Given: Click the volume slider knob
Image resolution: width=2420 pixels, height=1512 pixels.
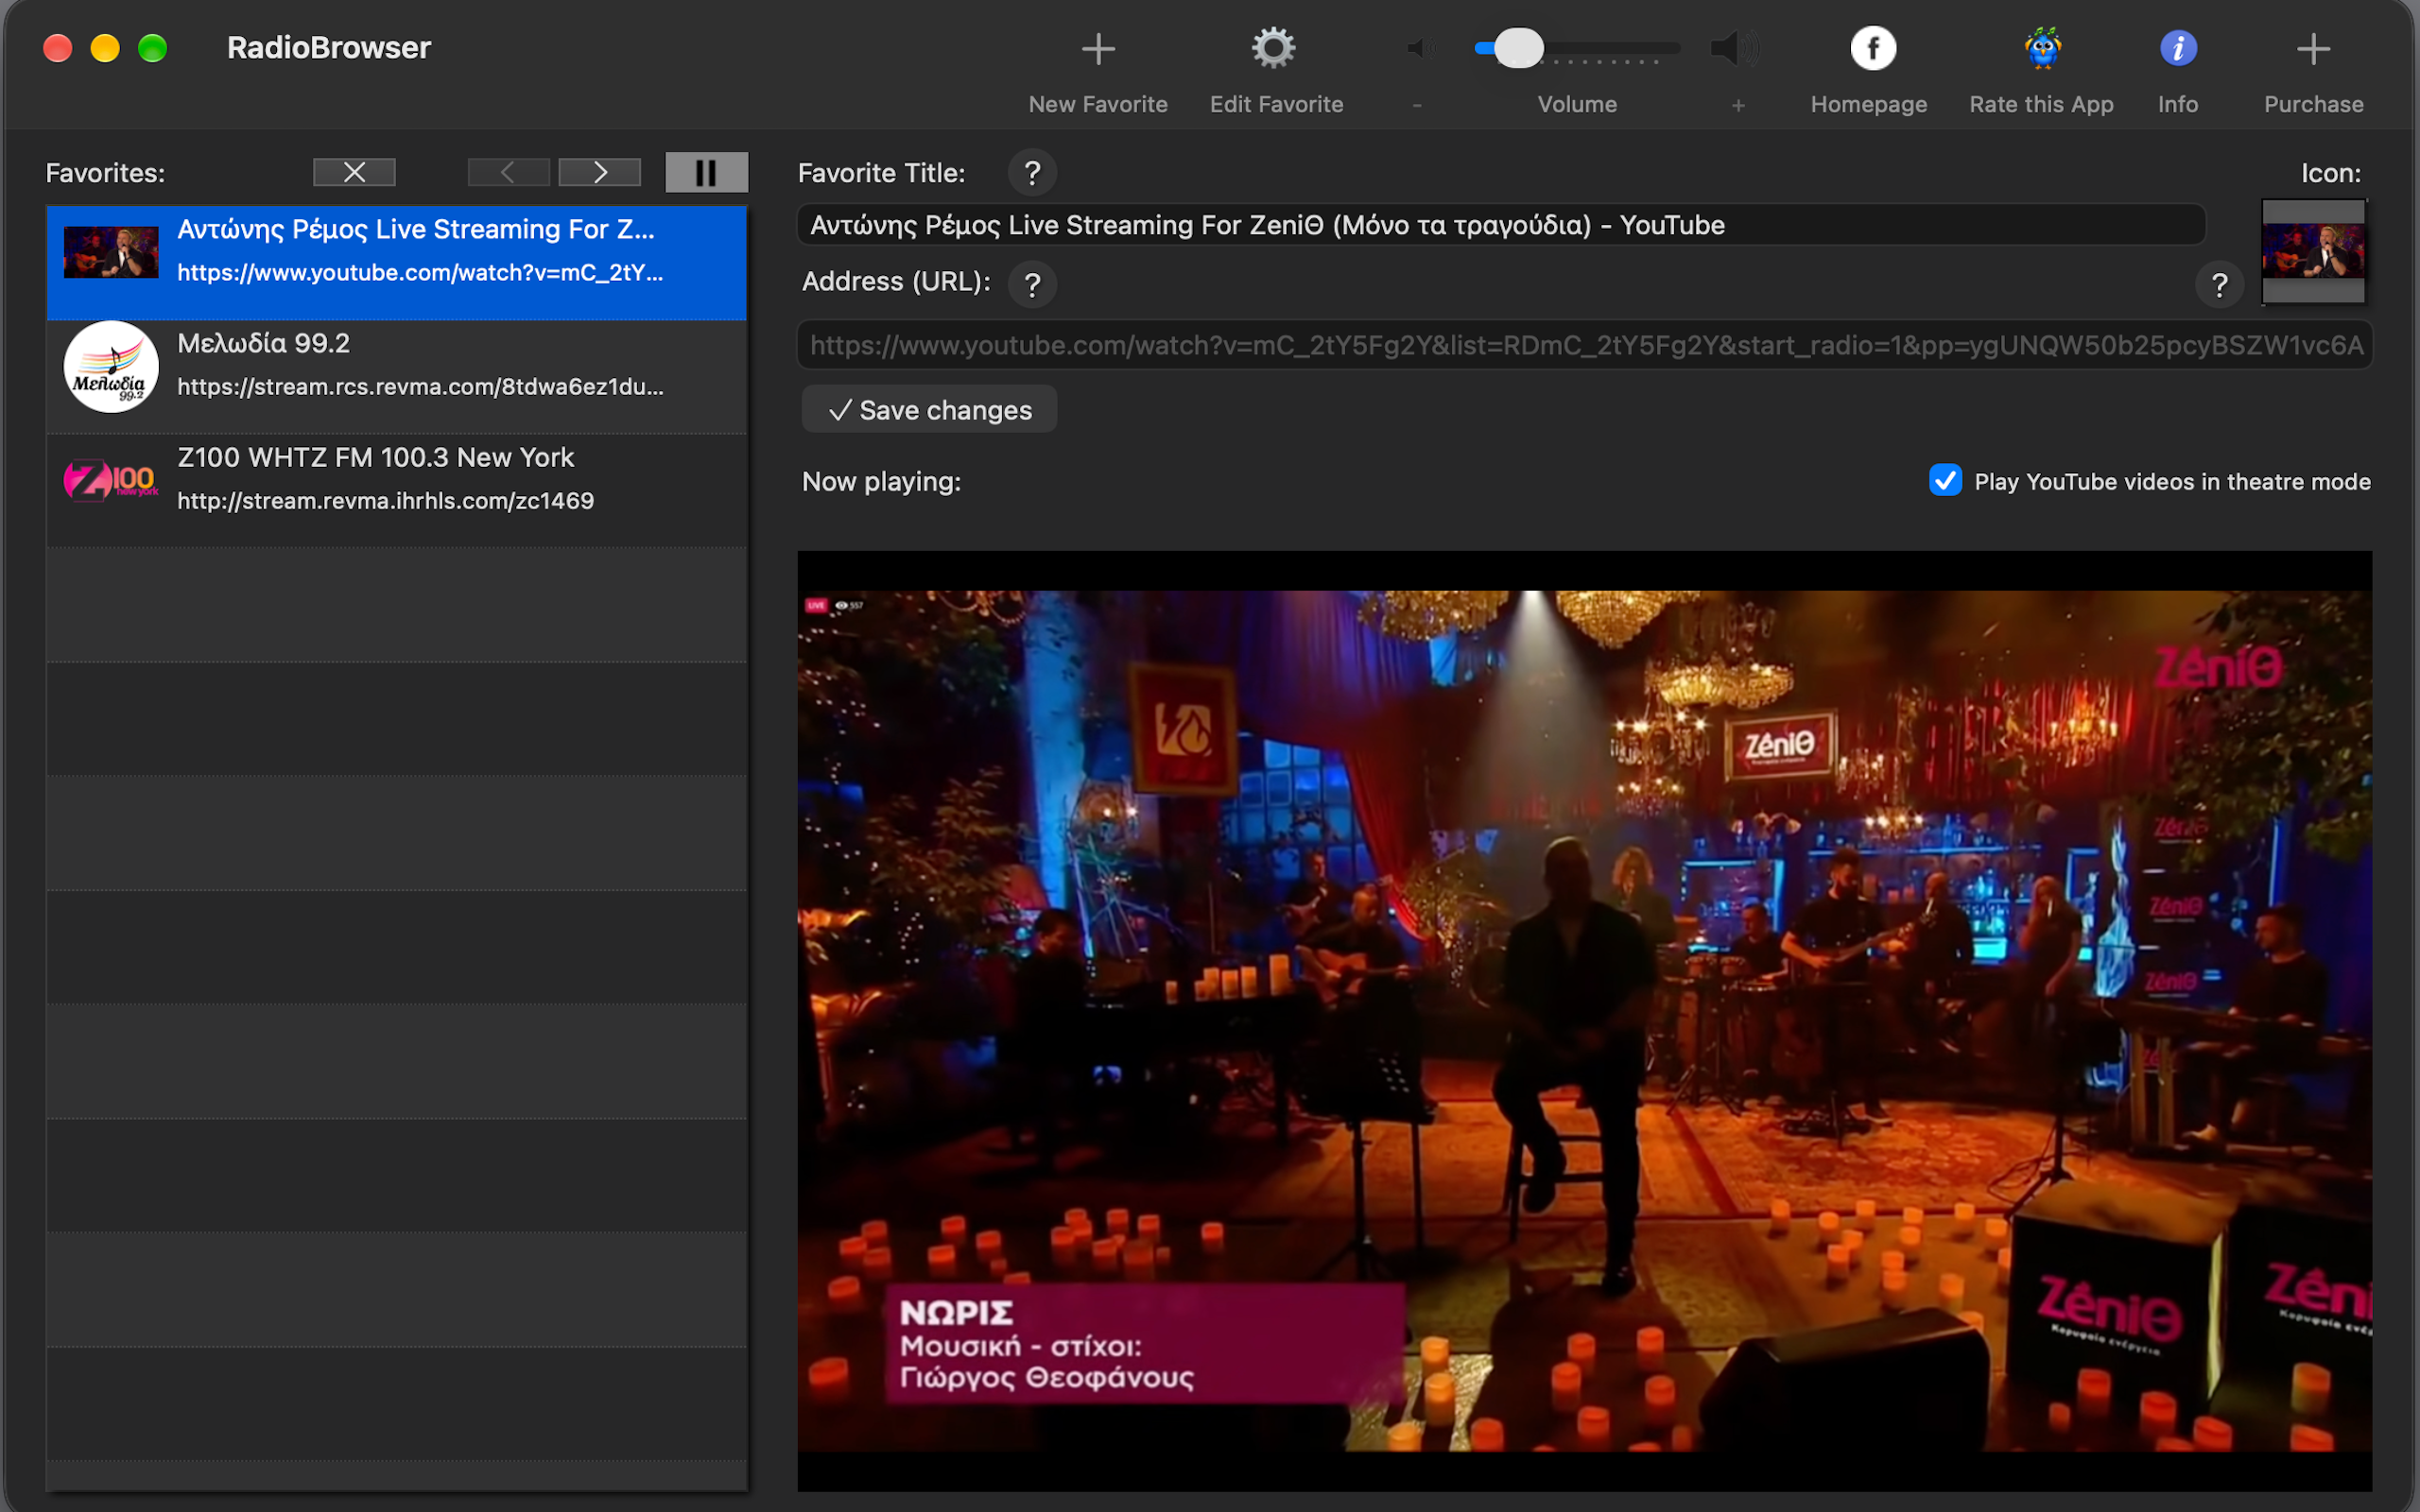Looking at the screenshot, I should [1518, 48].
